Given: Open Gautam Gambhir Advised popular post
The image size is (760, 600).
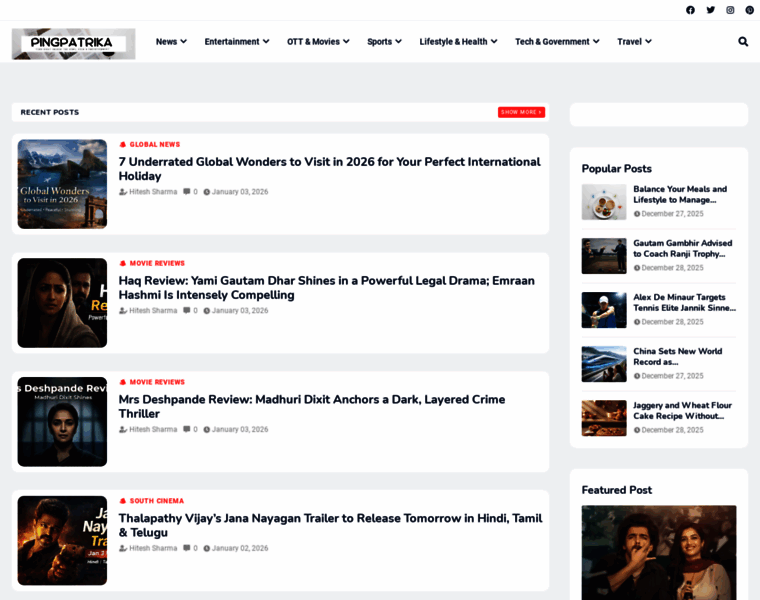Looking at the screenshot, I should coord(682,248).
